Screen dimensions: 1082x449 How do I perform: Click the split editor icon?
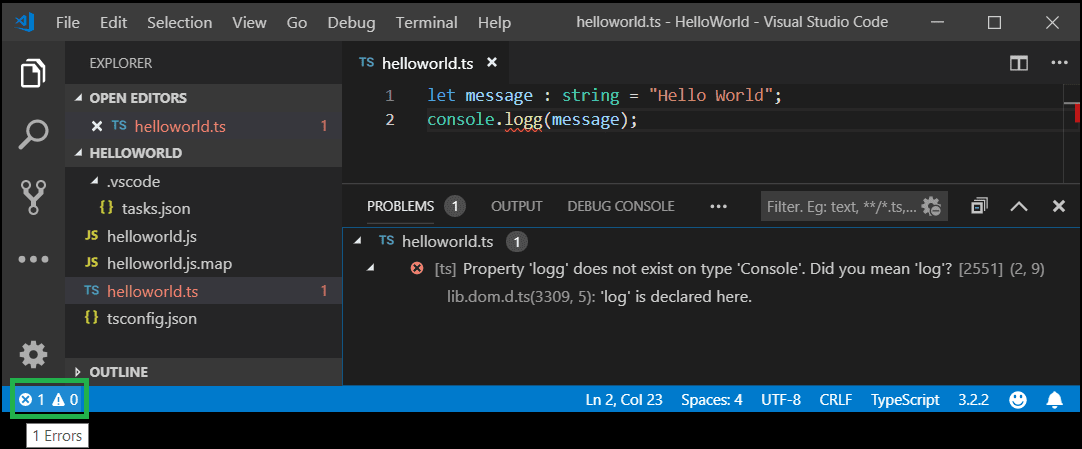pos(1018,63)
